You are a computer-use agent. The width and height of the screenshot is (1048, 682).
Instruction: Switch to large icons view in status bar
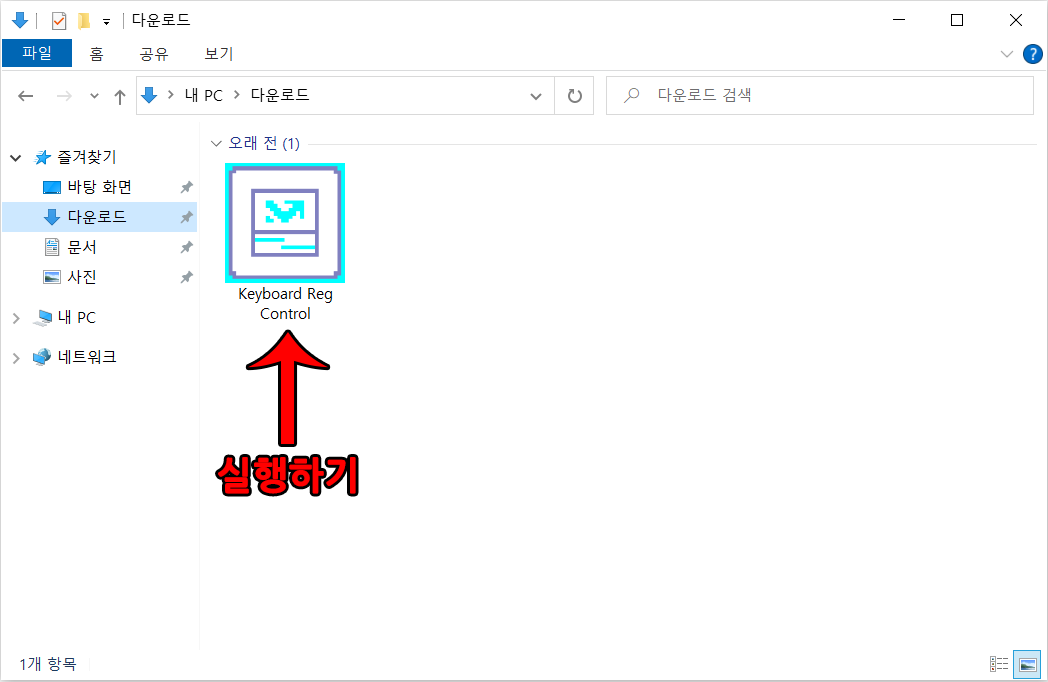pyautogui.click(x=1027, y=664)
